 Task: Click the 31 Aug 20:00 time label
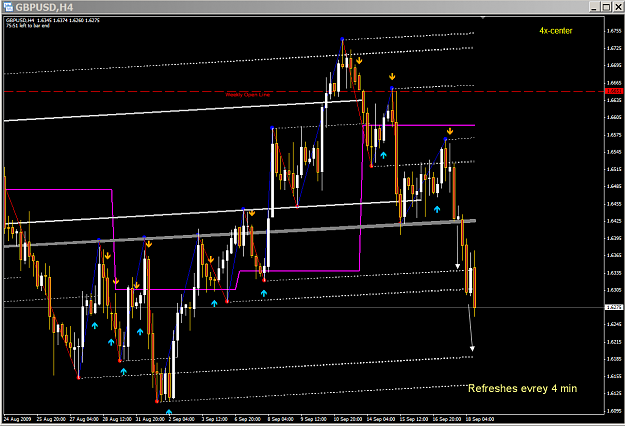click(x=150, y=419)
